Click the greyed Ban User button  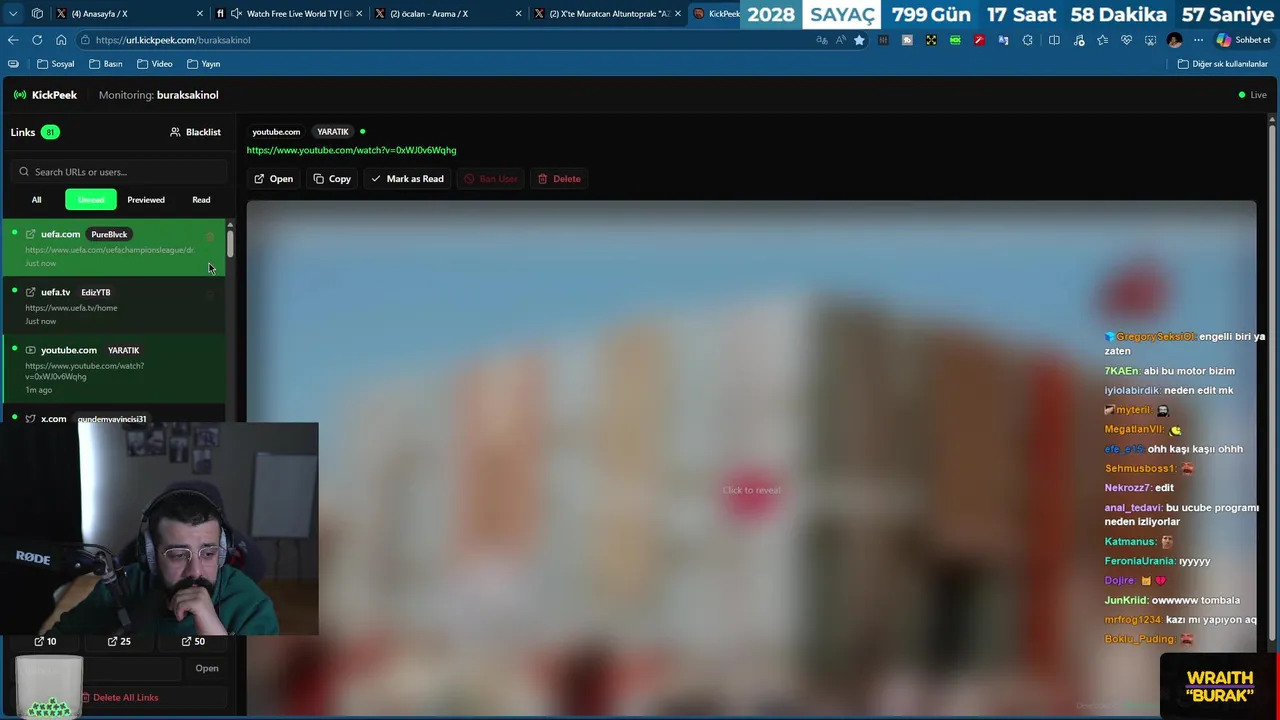[490, 179]
